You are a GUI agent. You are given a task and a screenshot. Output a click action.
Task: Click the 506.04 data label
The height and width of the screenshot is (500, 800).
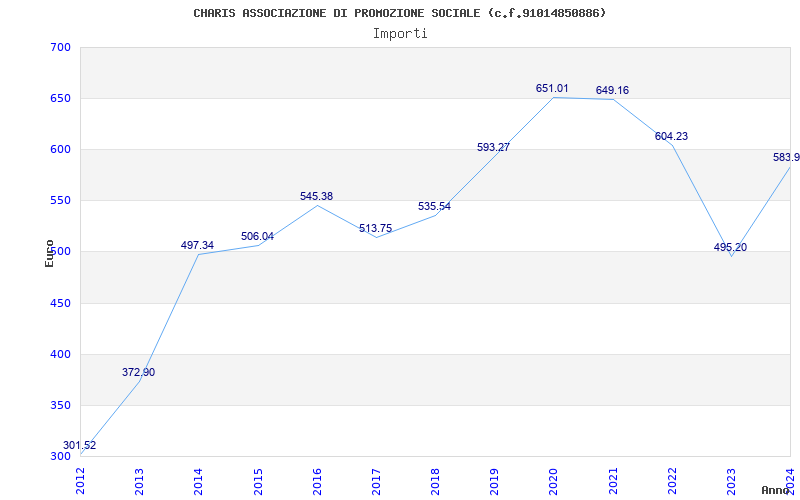pos(257,236)
